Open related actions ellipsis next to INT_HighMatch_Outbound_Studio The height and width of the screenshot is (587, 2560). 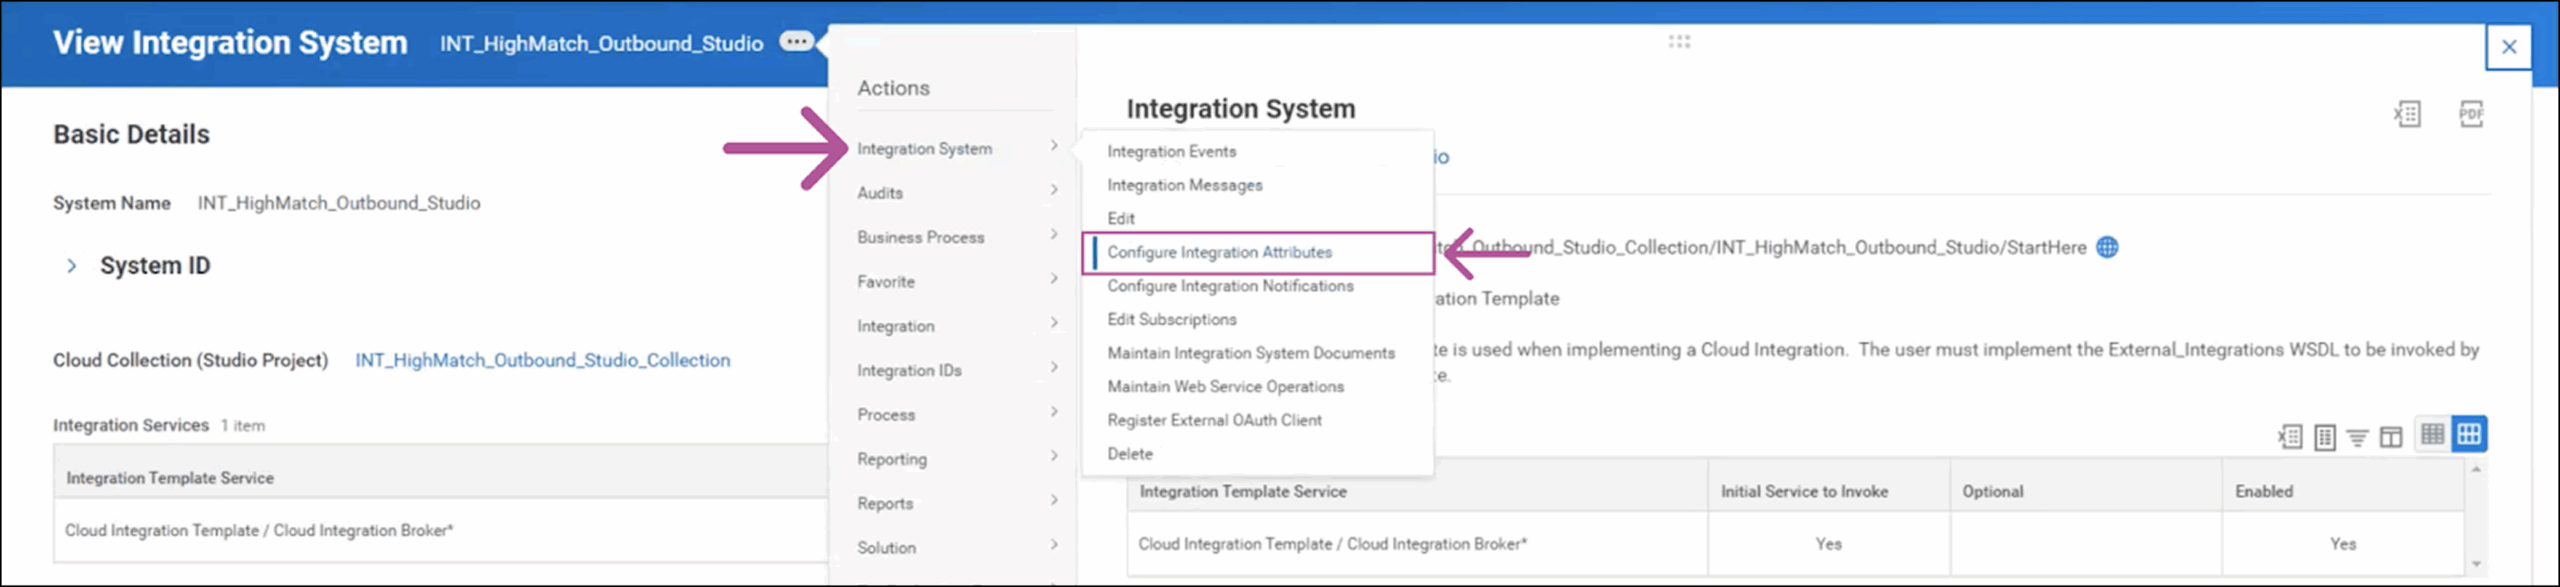796,42
